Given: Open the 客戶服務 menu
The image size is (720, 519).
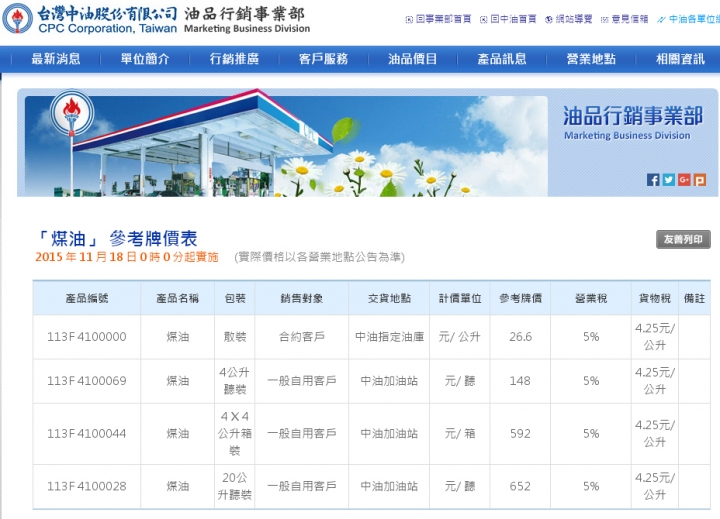Looking at the screenshot, I should pos(323,59).
